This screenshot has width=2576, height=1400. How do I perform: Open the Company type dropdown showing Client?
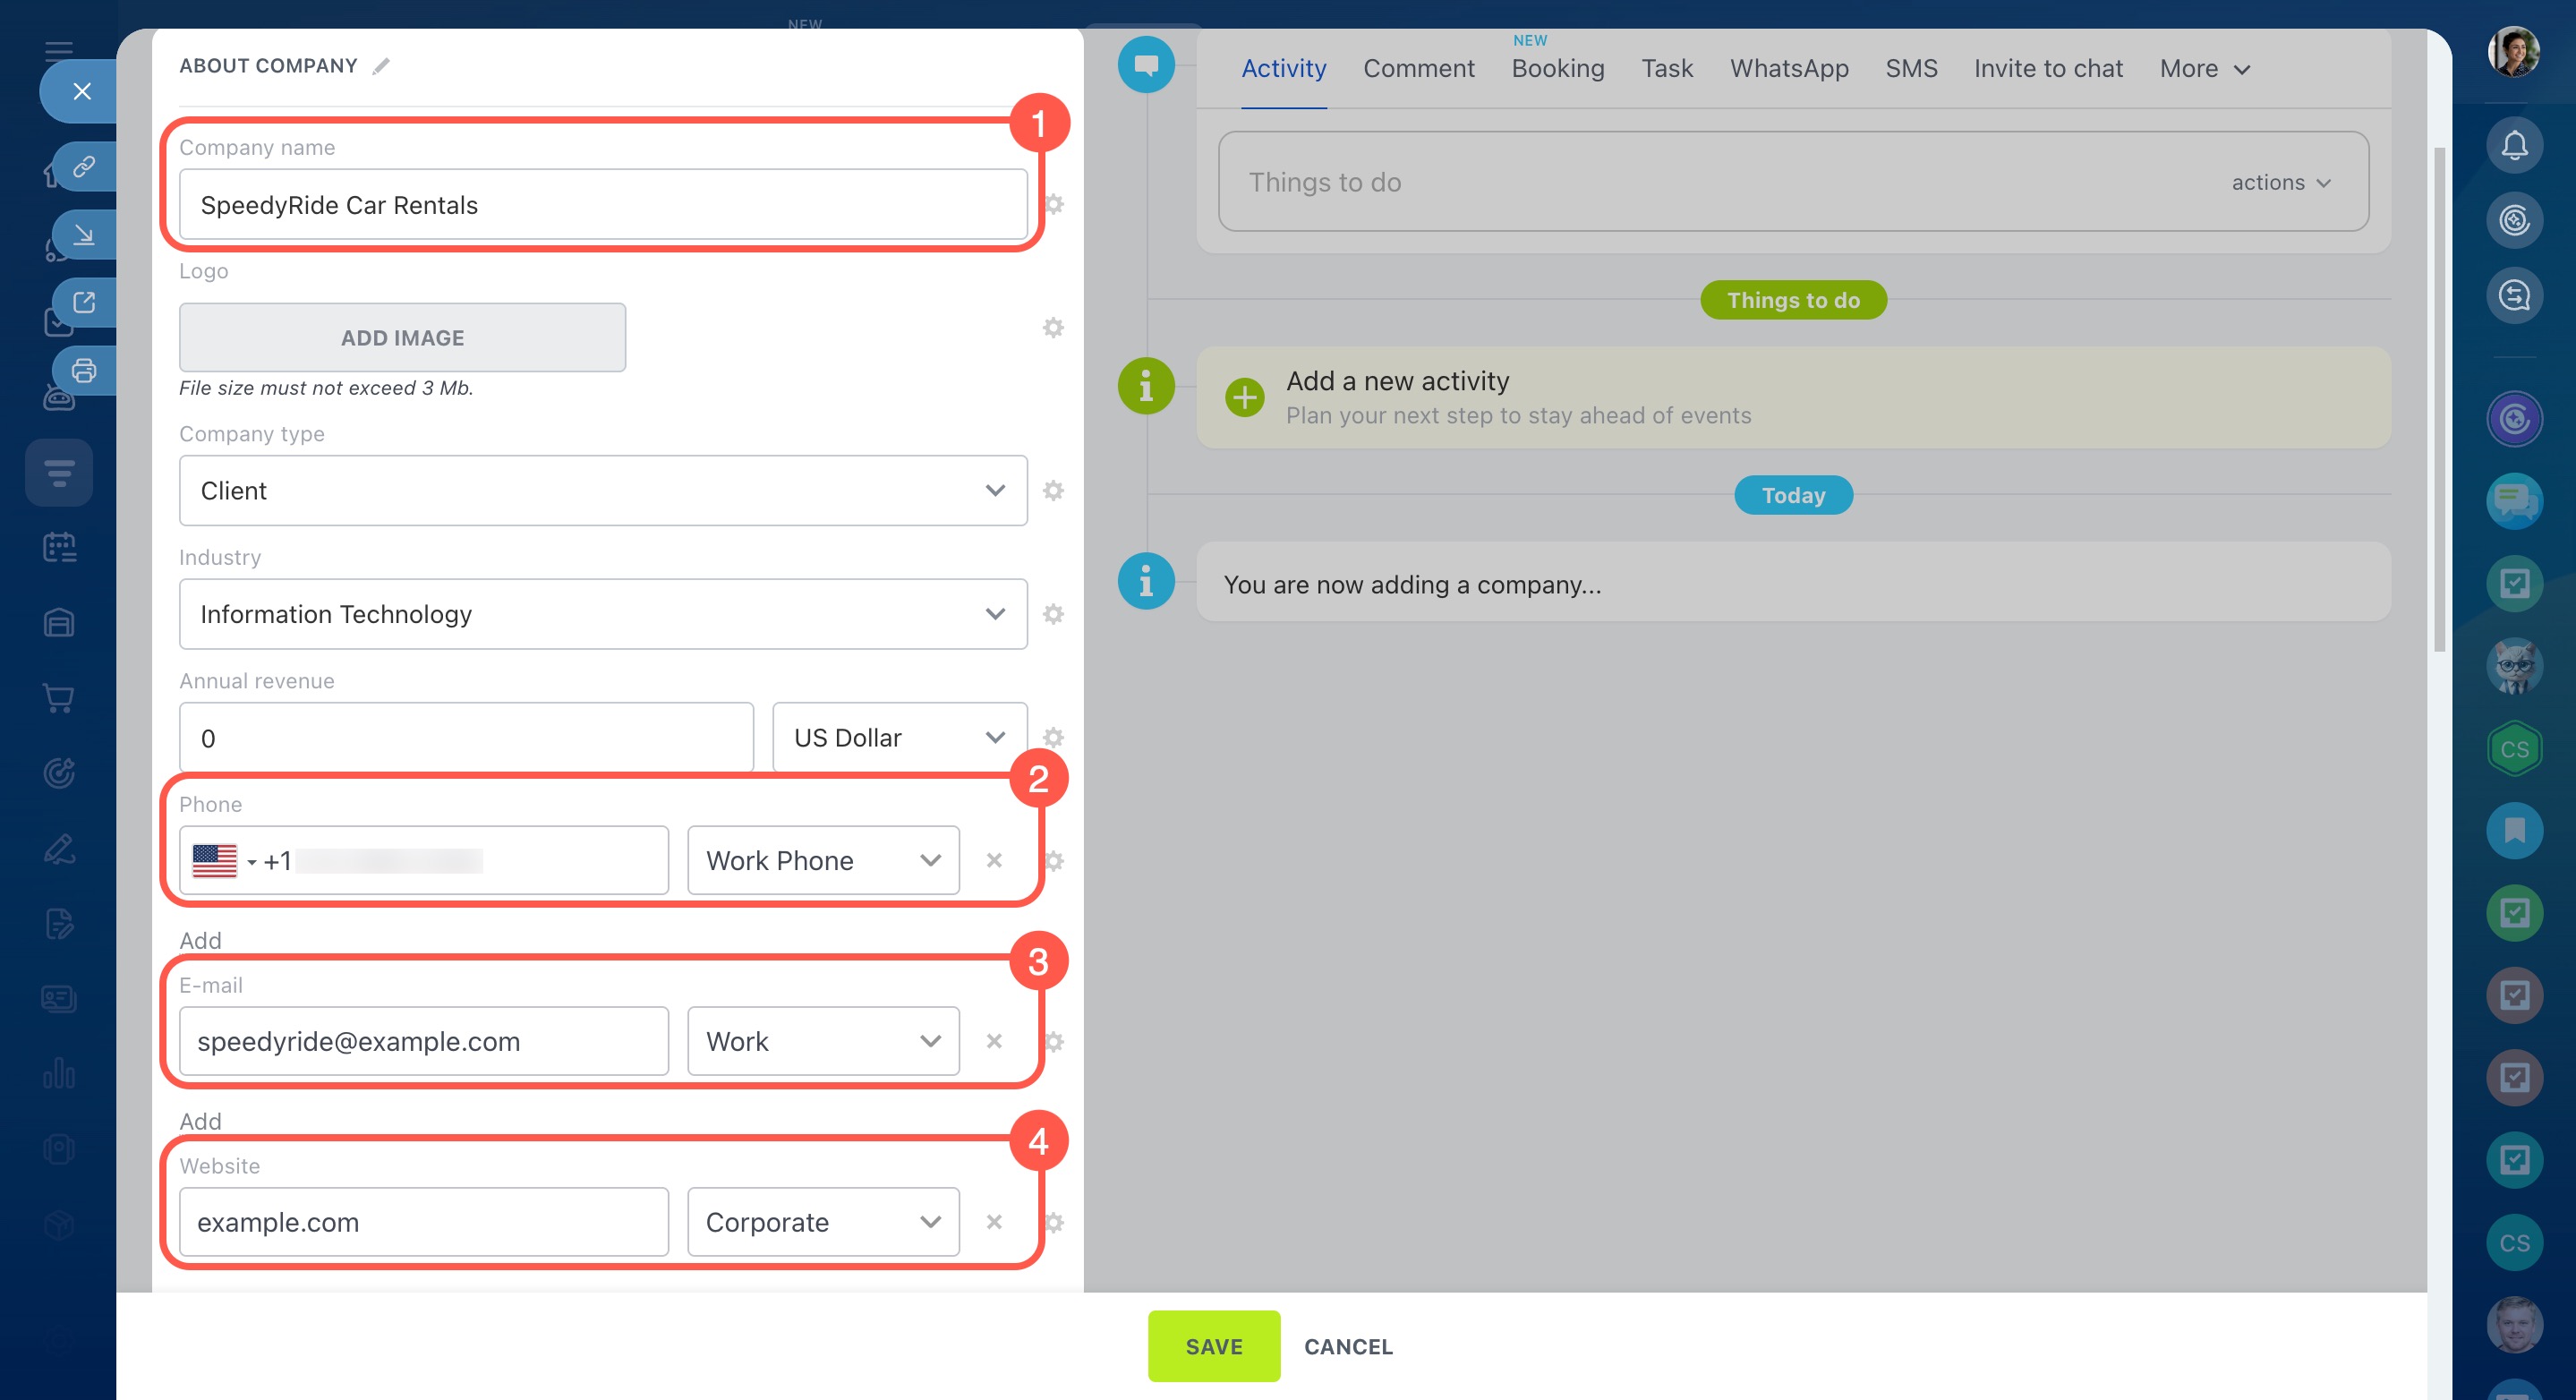tap(602, 491)
